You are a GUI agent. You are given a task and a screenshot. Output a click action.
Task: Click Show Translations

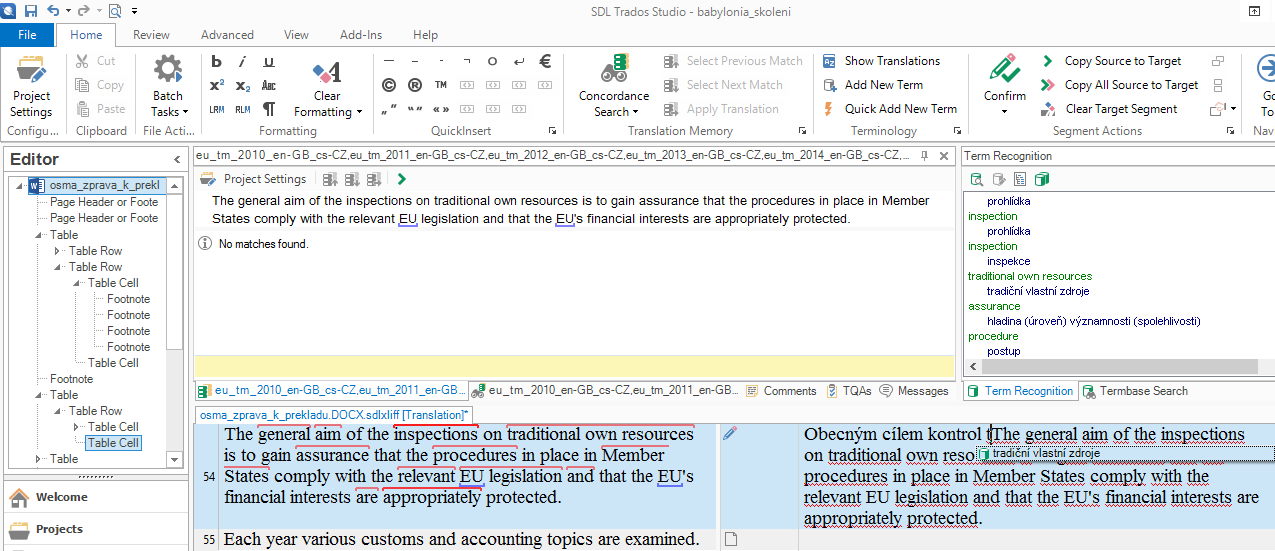(x=880, y=61)
